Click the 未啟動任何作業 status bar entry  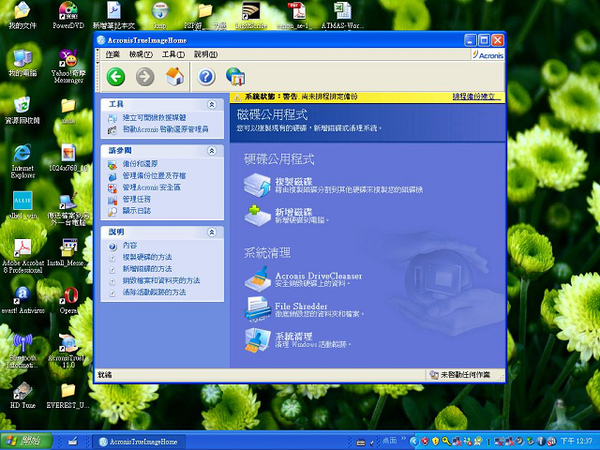460,375
